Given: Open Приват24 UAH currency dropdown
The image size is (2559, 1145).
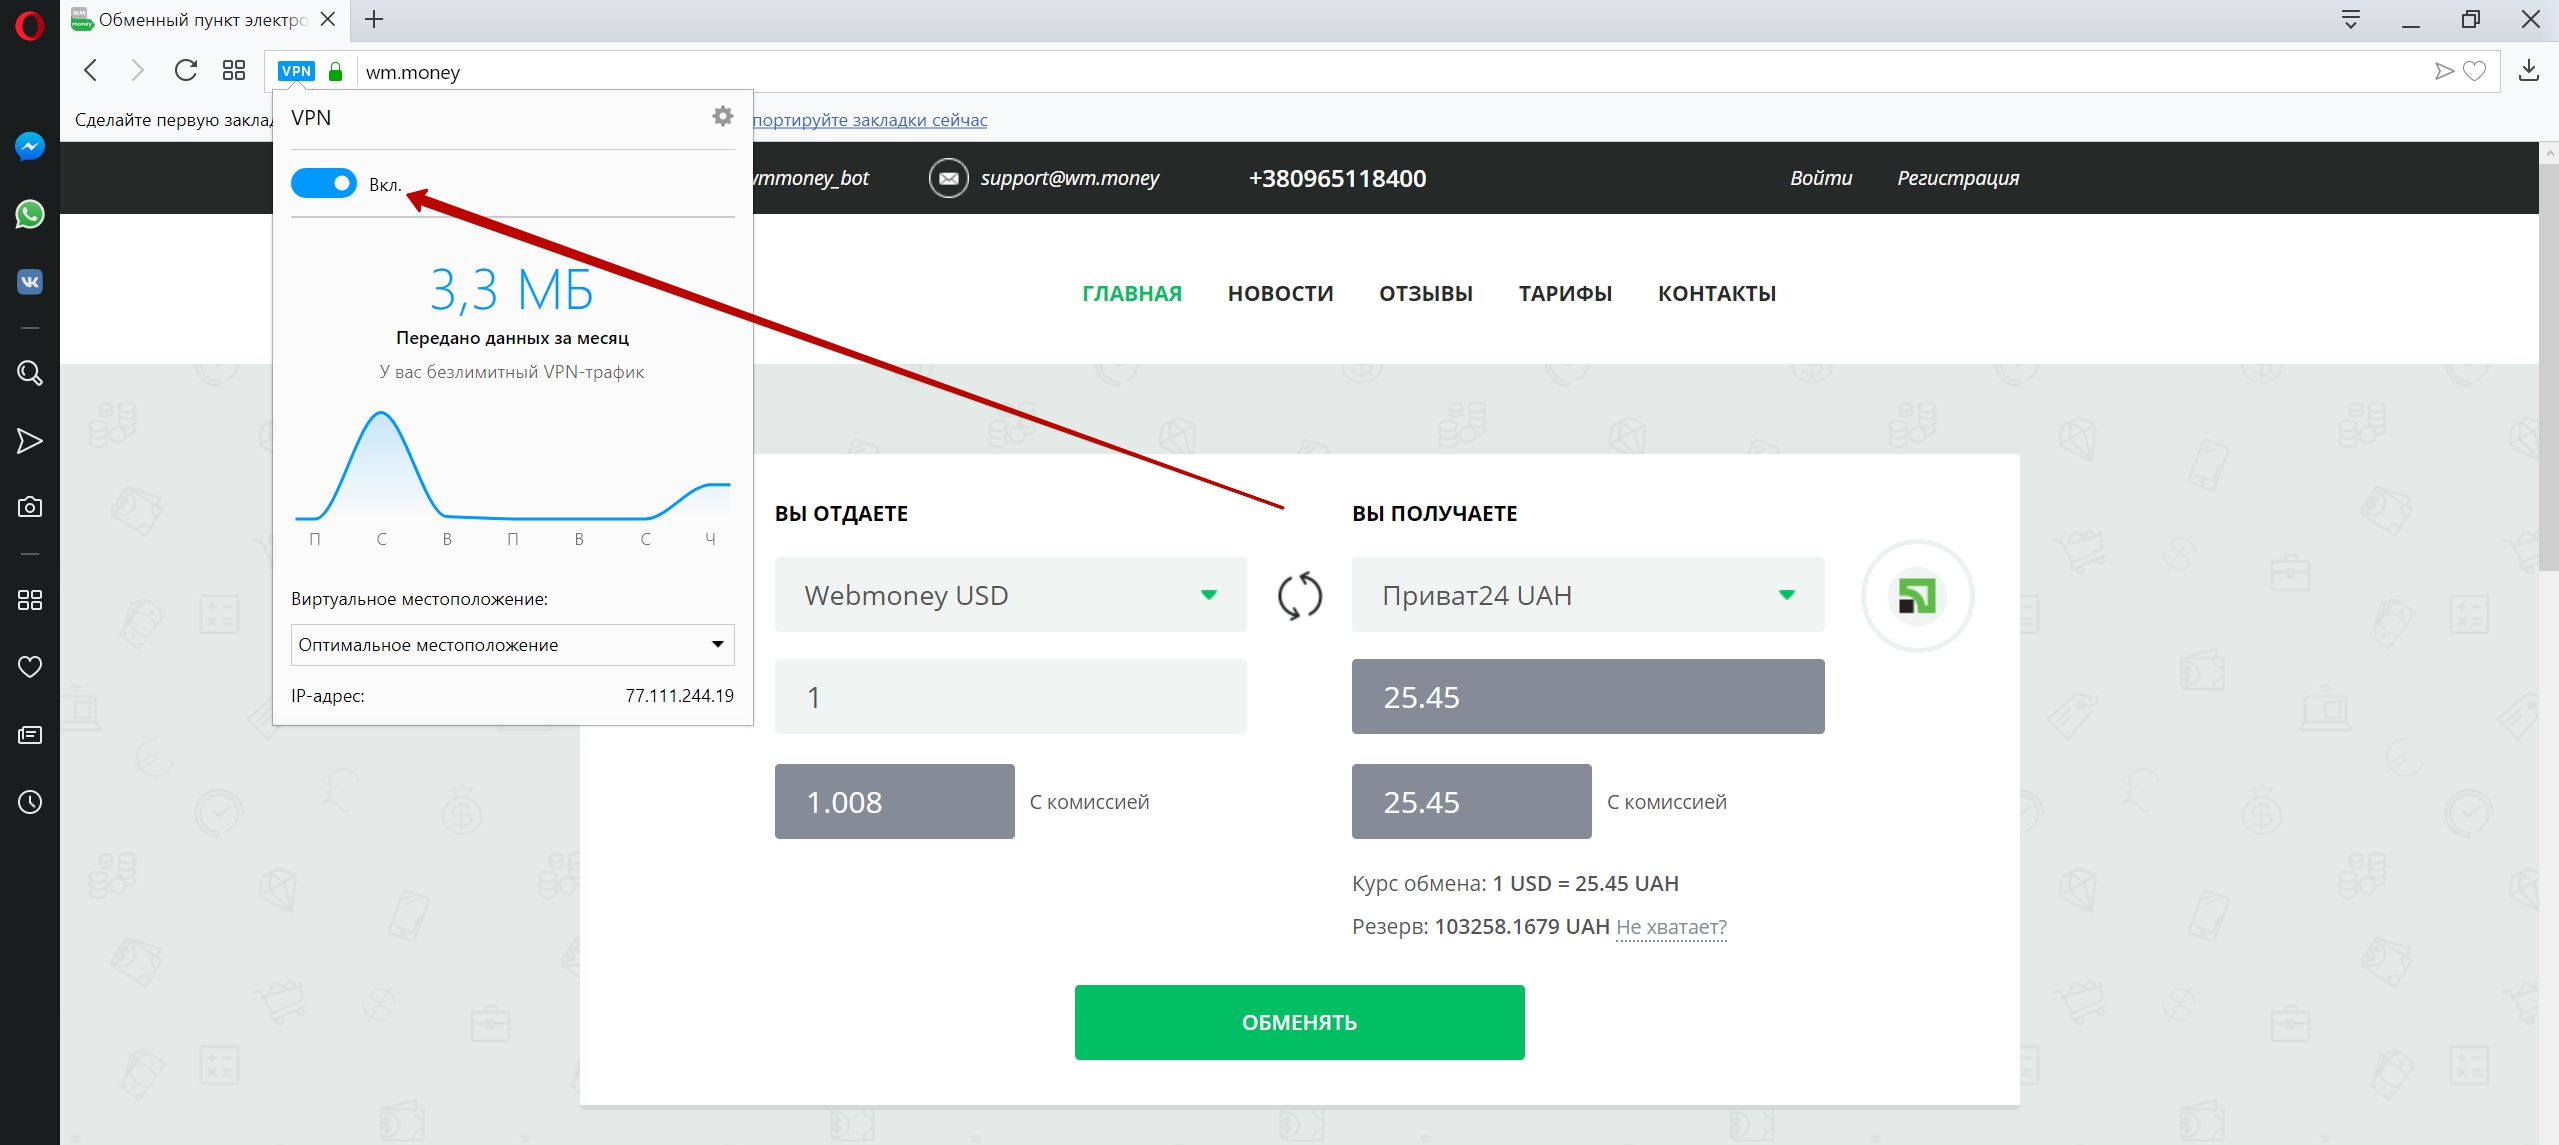Looking at the screenshot, I should tap(1588, 595).
